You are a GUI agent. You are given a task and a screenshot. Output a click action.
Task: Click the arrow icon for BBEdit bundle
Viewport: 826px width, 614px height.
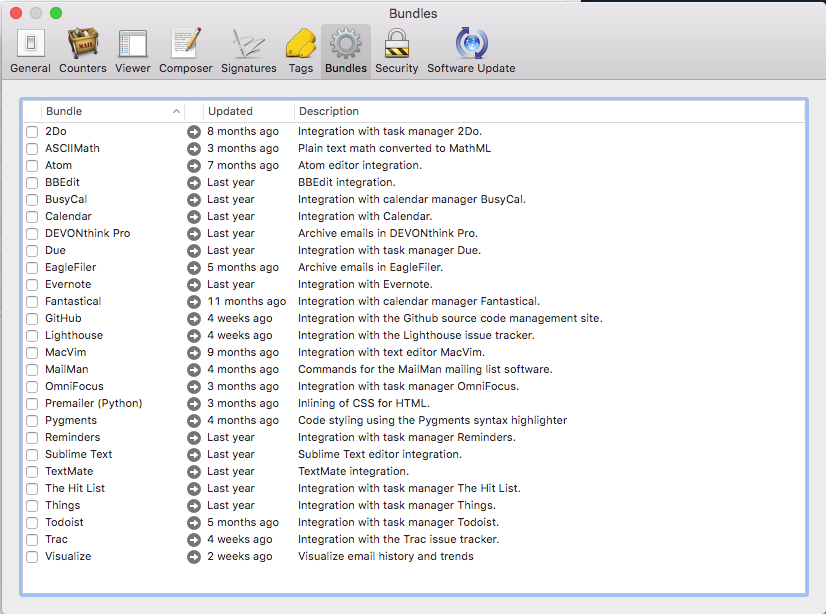(194, 183)
